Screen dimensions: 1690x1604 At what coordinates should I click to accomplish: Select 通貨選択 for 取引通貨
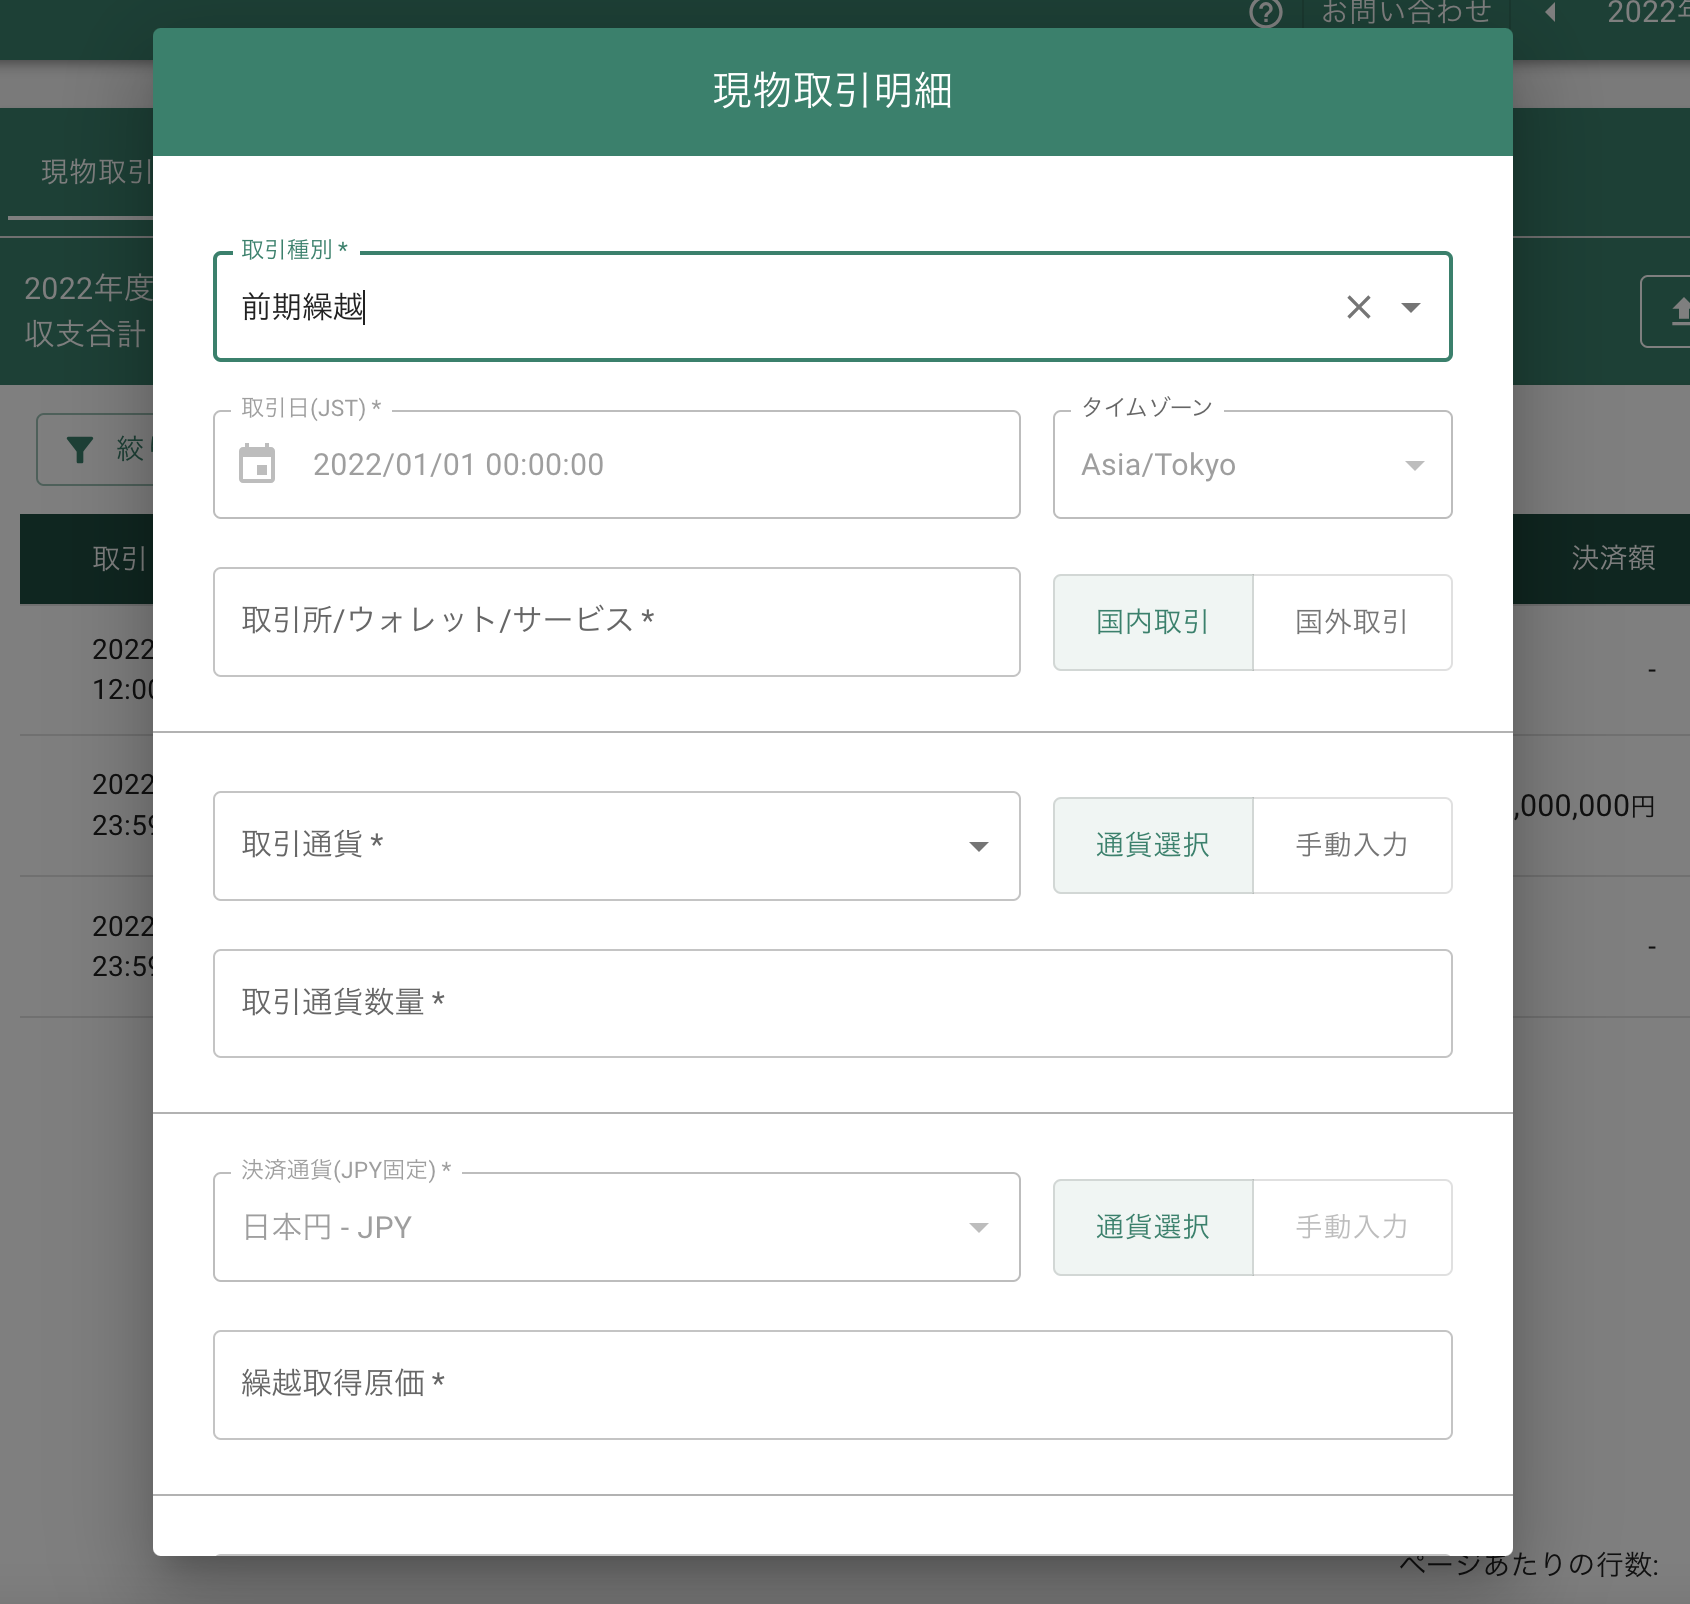point(1153,845)
